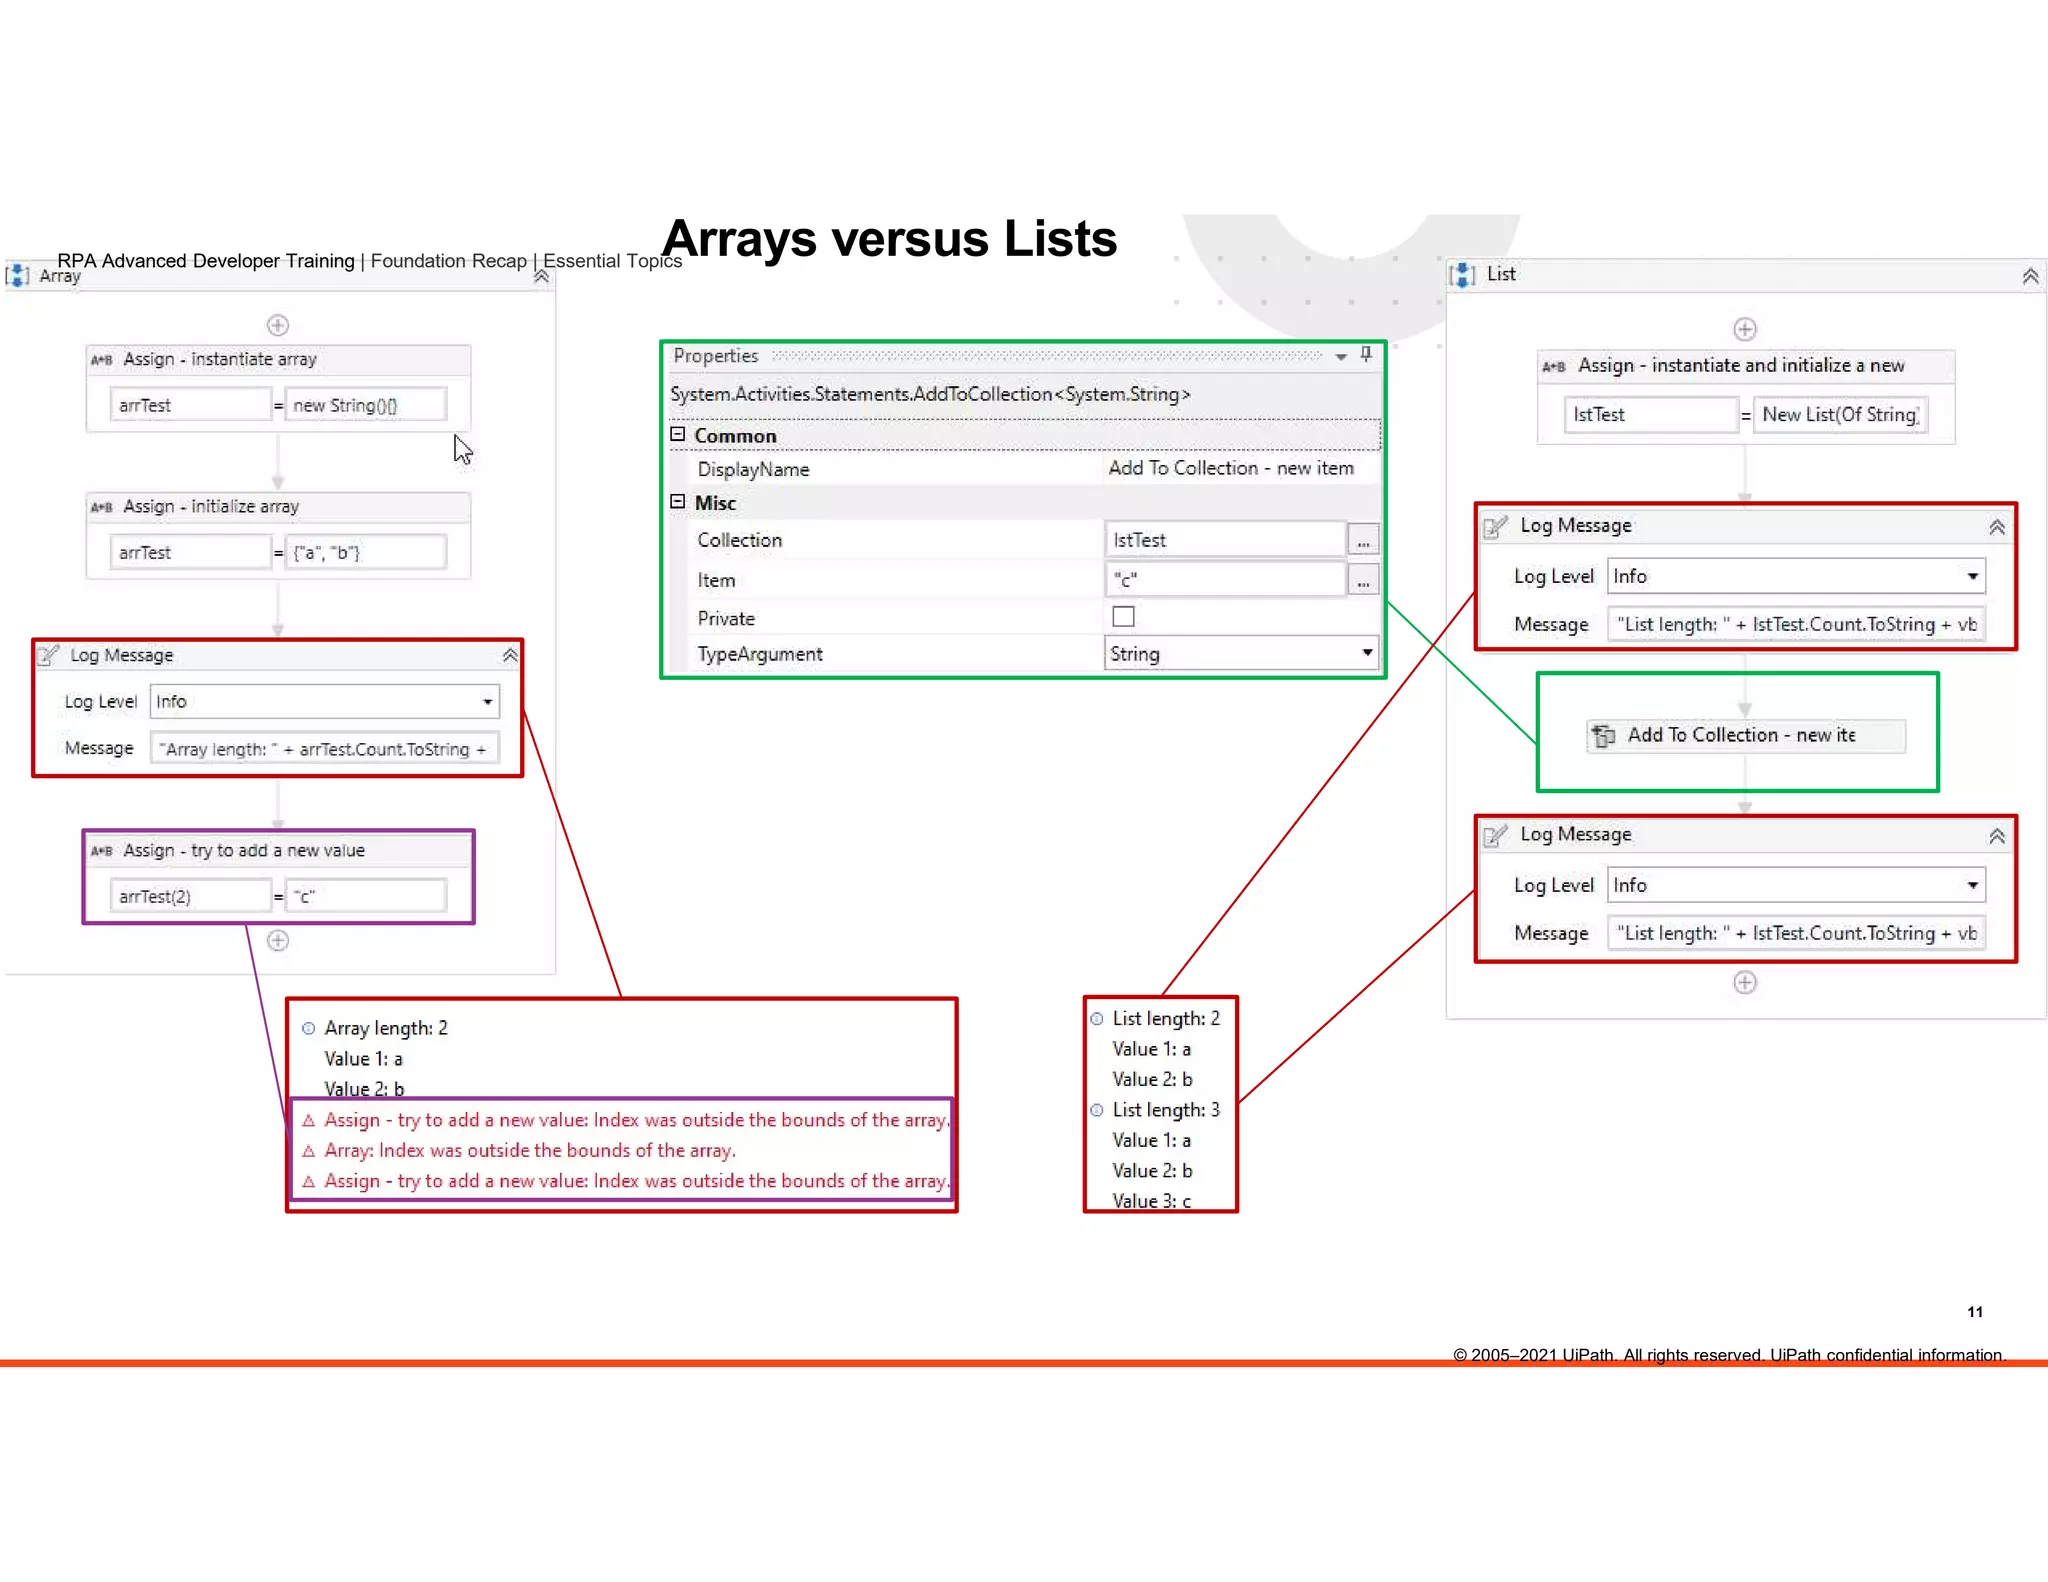Collapse the List sequence with chevron
Viewport: 2048px width, 1582px height.
coord(2029,276)
